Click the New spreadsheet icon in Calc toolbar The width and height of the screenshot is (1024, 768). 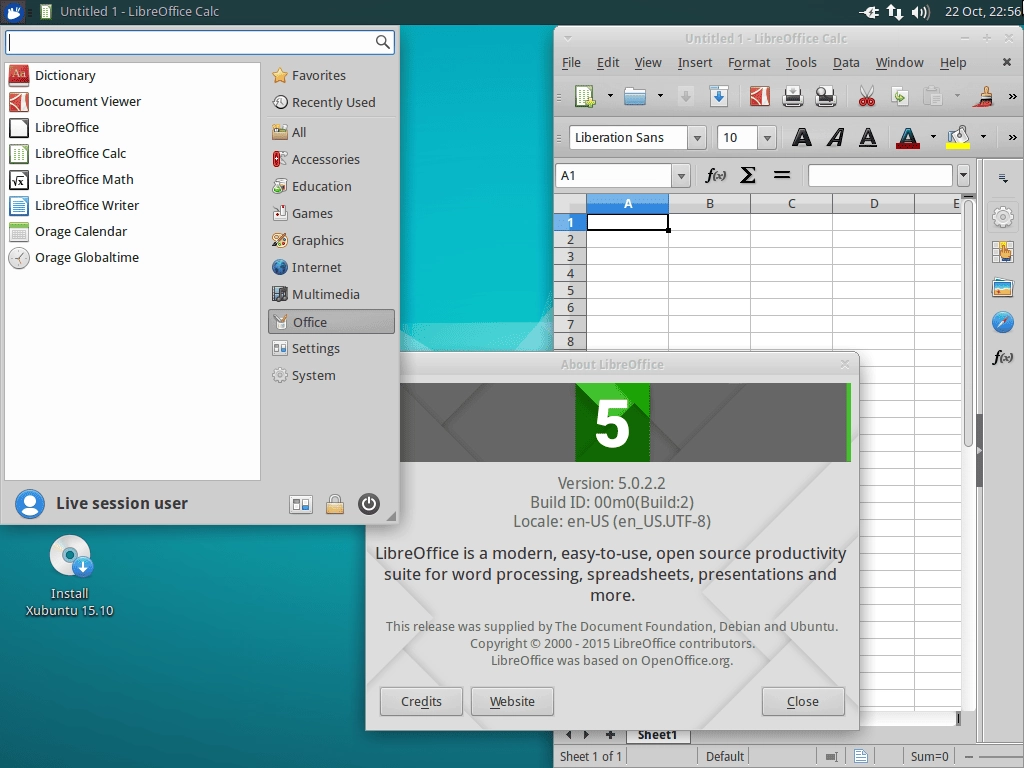pyautogui.click(x=584, y=96)
